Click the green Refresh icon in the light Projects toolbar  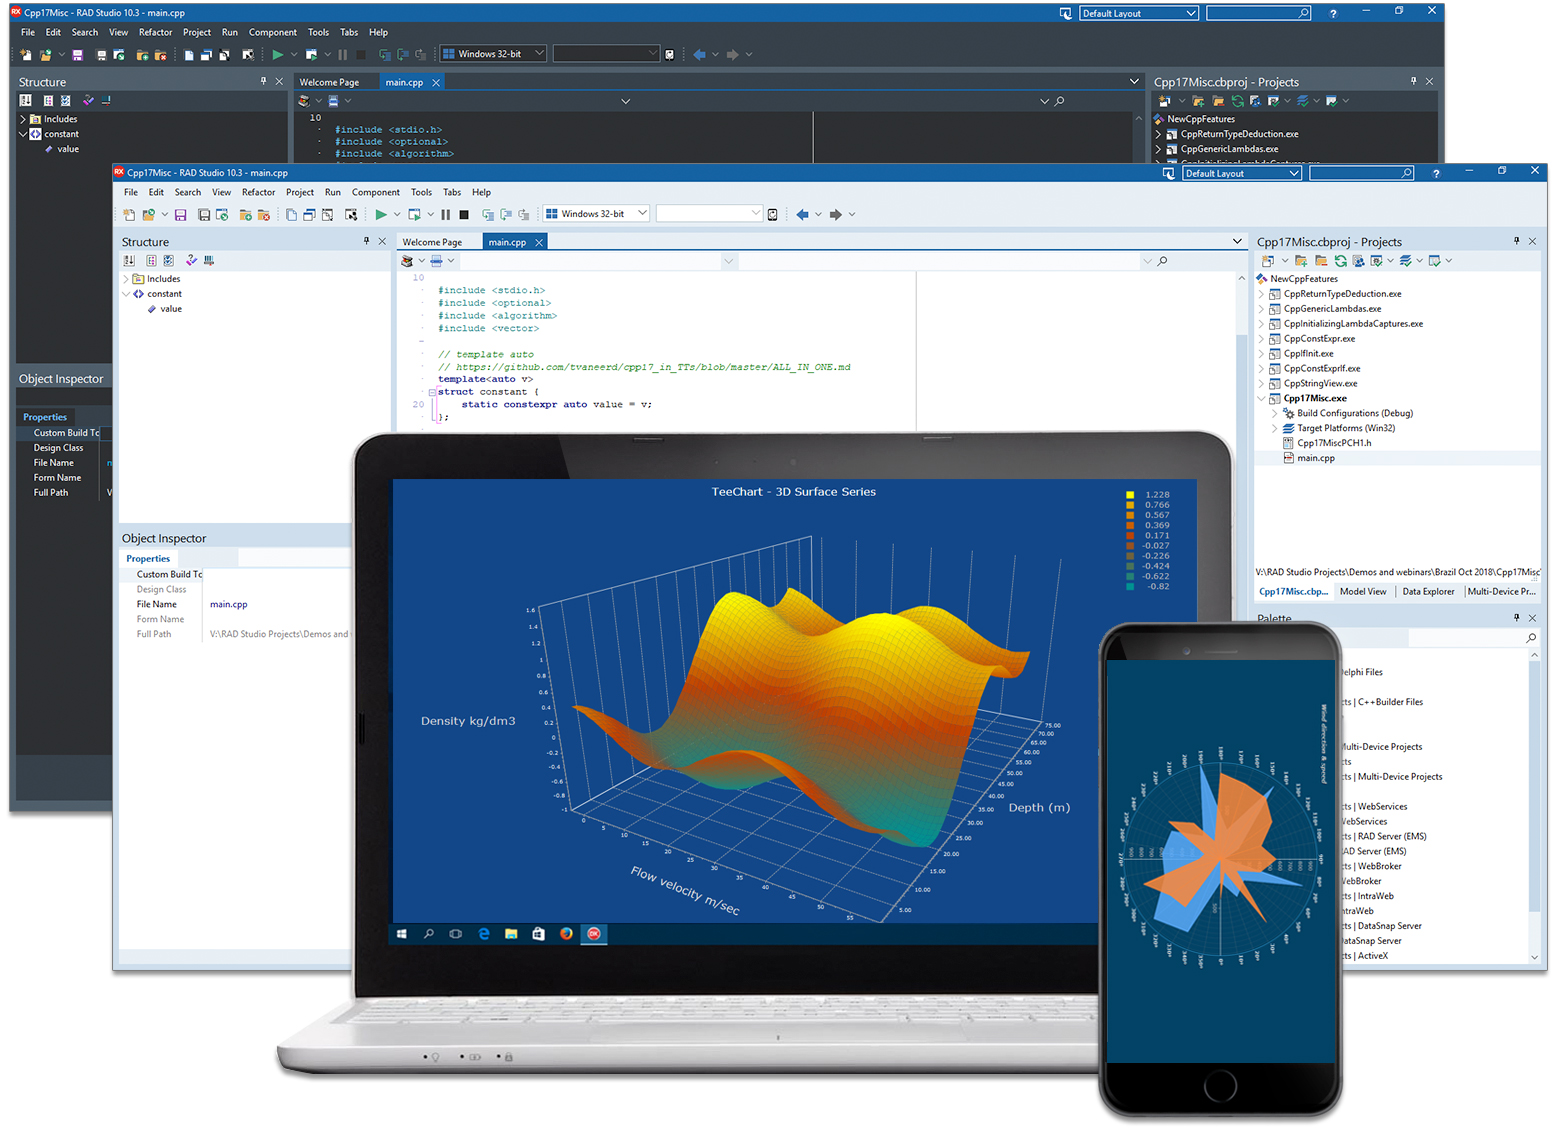pyautogui.click(x=1340, y=261)
